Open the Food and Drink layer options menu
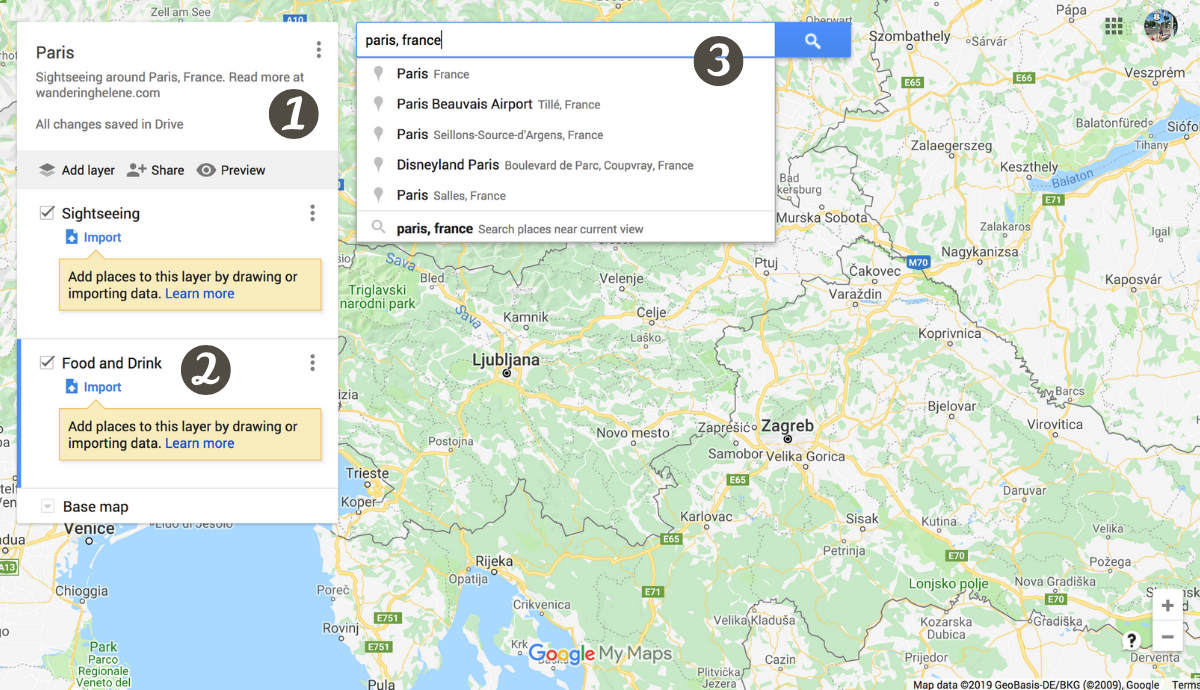The height and width of the screenshot is (690, 1200). click(x=313, y=363)
